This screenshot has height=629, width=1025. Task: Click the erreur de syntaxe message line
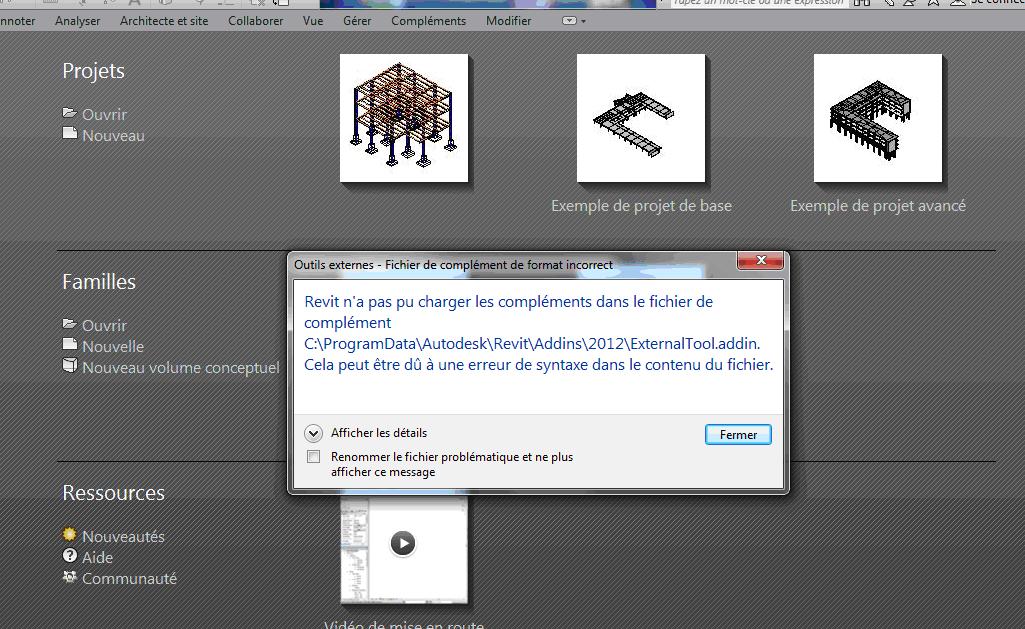[x=539, y=365]
